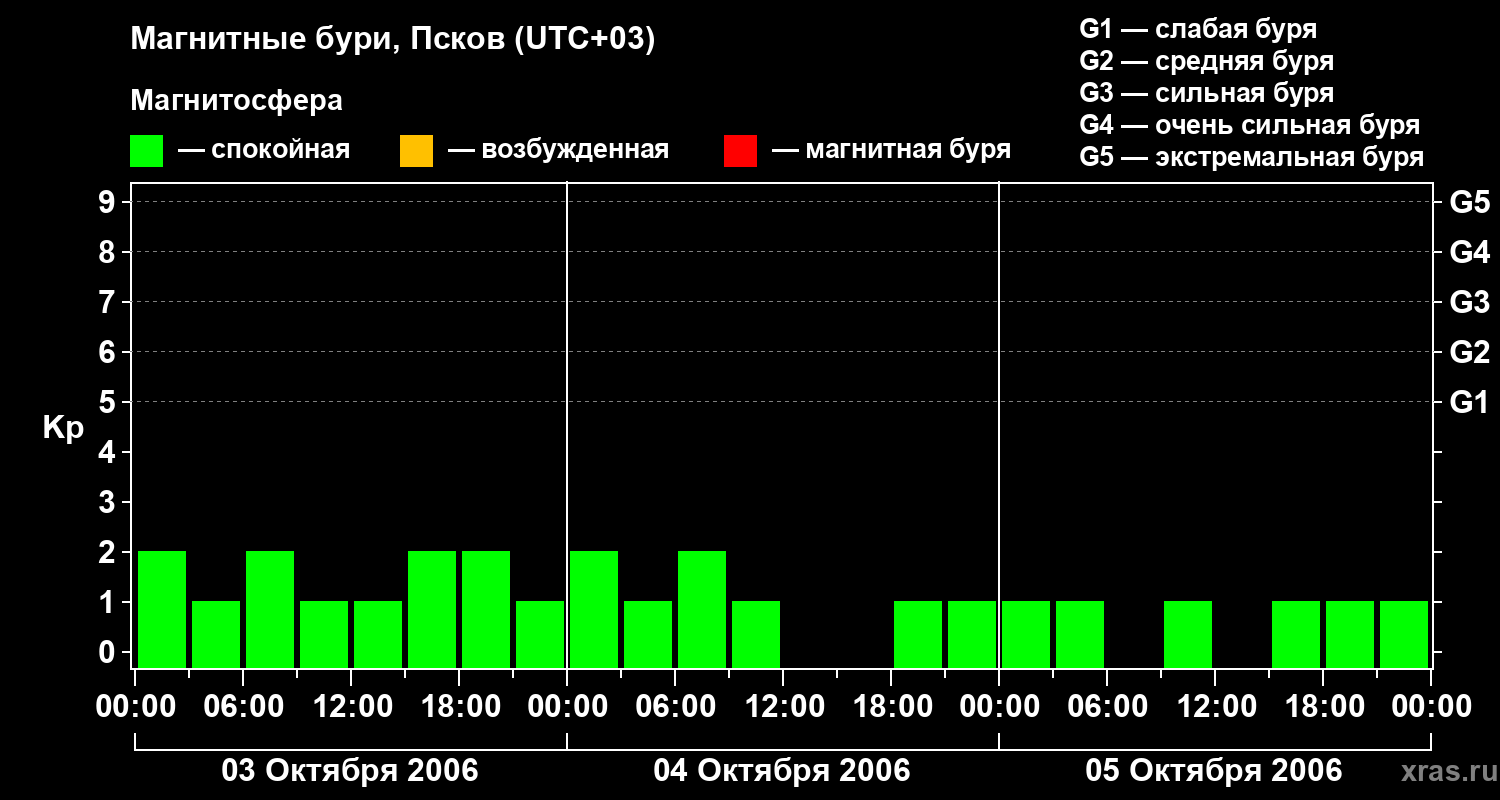Click 'G5 — экстремальная буря' legend line

tap(1252, 157)
